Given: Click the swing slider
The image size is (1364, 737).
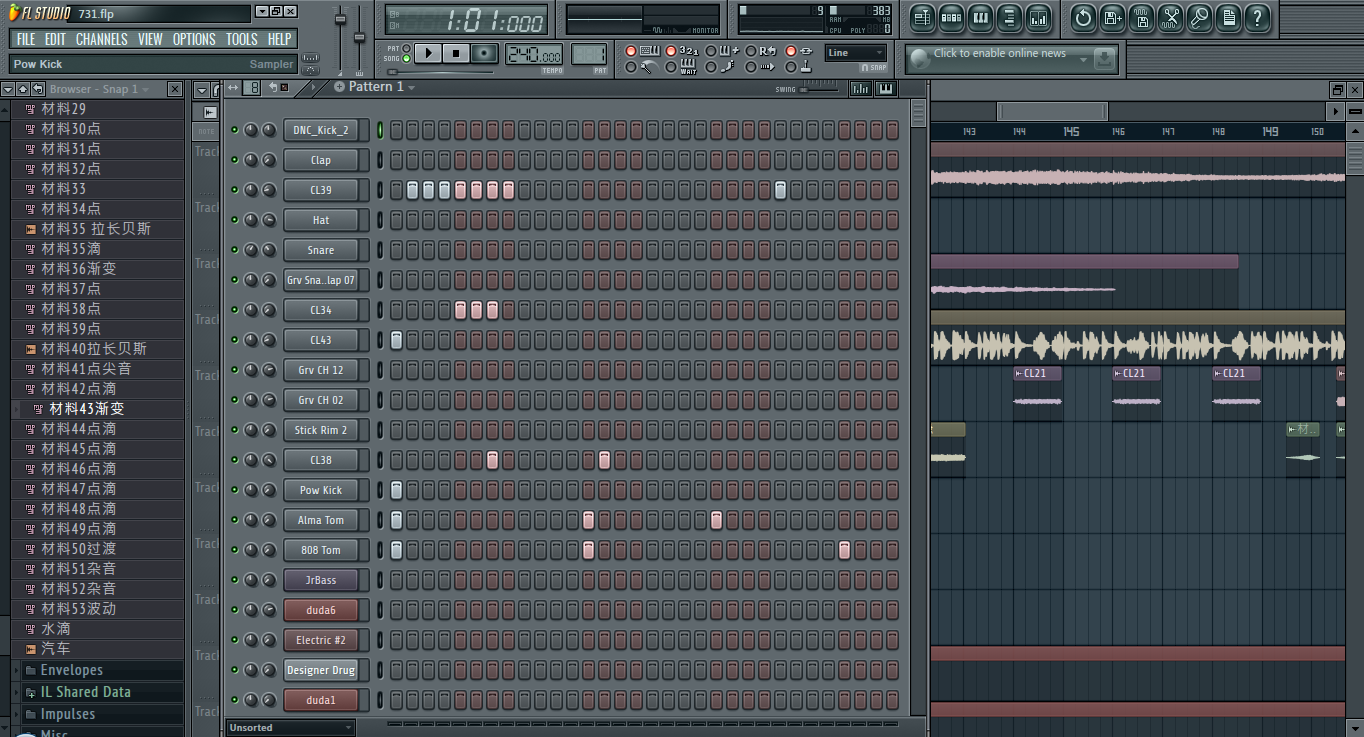Looking at the screenshot, I should (x=819, y=90).
